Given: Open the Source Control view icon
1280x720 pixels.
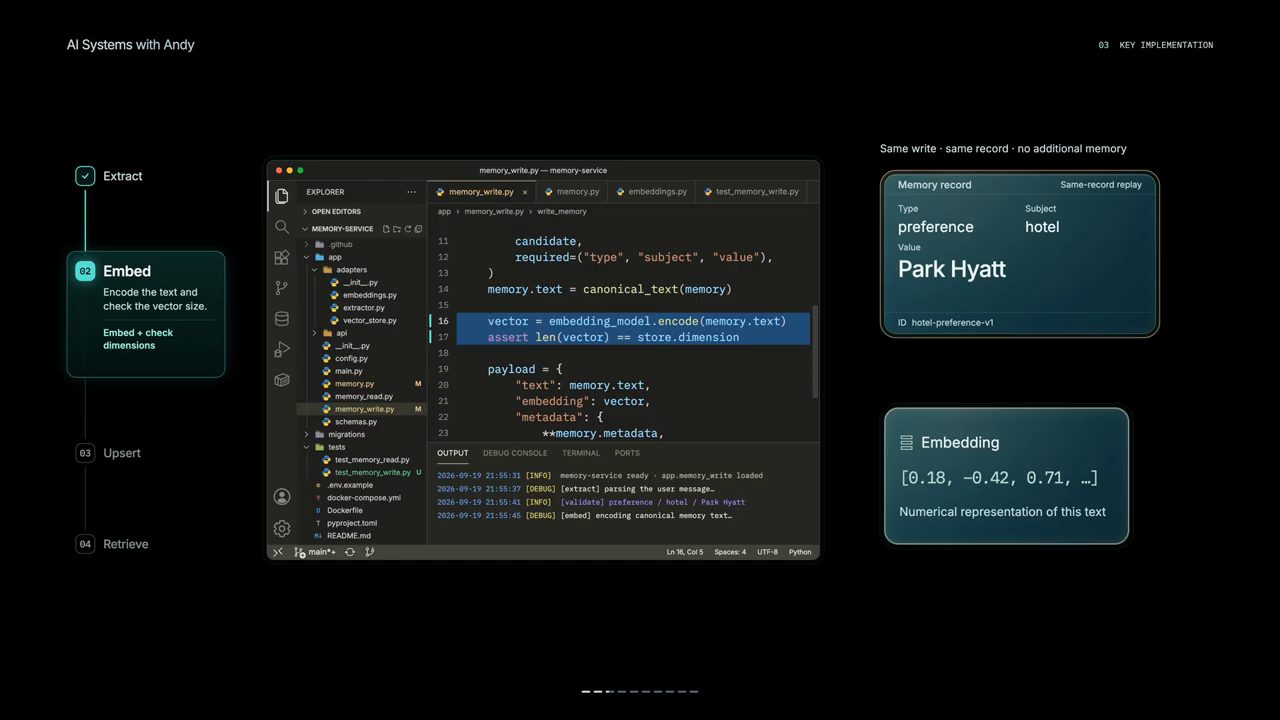Looking at the screenshot, I should point(282,288).
